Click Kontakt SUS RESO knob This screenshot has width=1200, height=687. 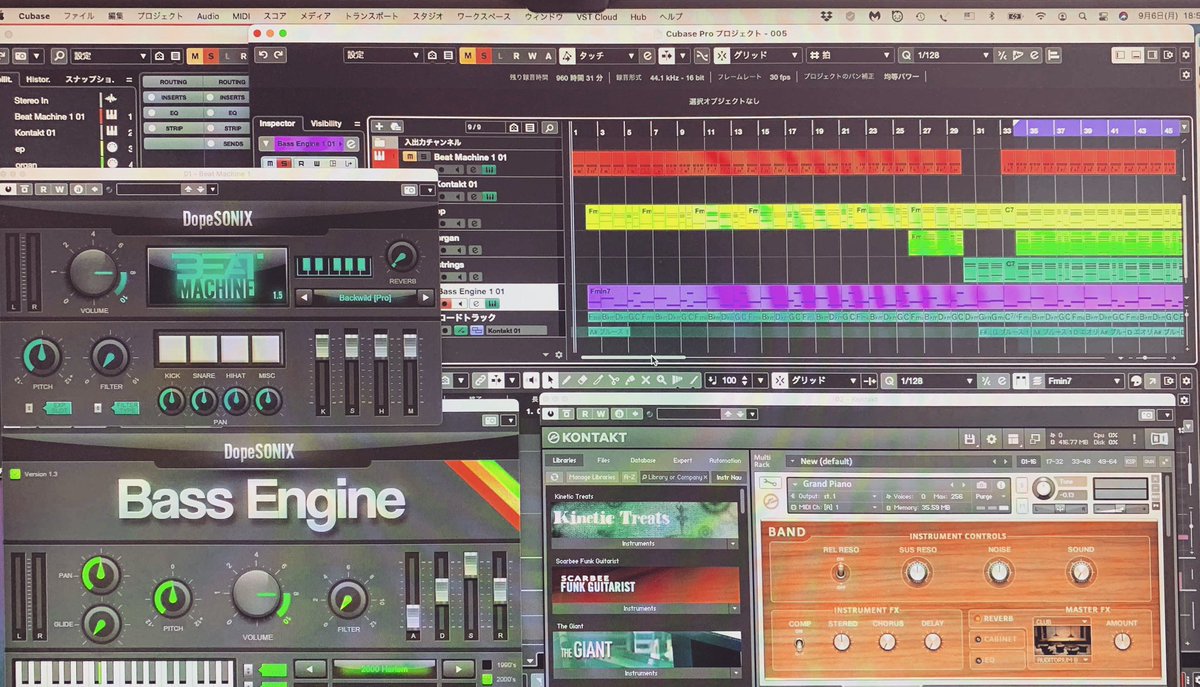[x=917, y=572]
